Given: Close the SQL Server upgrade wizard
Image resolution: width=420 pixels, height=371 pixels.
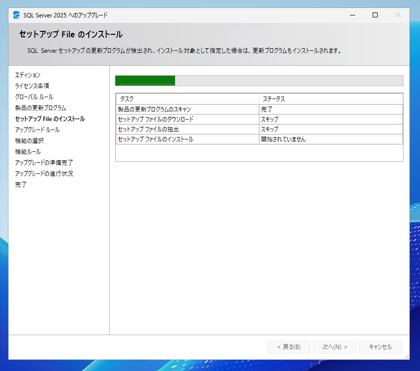Looking at the screenshot, I should pyautogui.click(x=398, y=15).
